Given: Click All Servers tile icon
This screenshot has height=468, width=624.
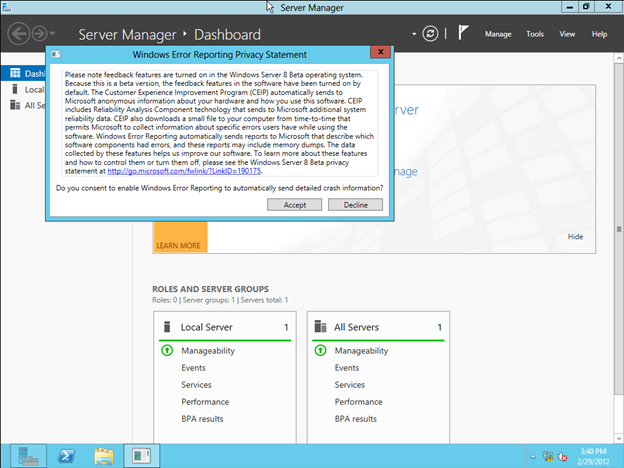Looking at the screenshot, I should point(320,327).
